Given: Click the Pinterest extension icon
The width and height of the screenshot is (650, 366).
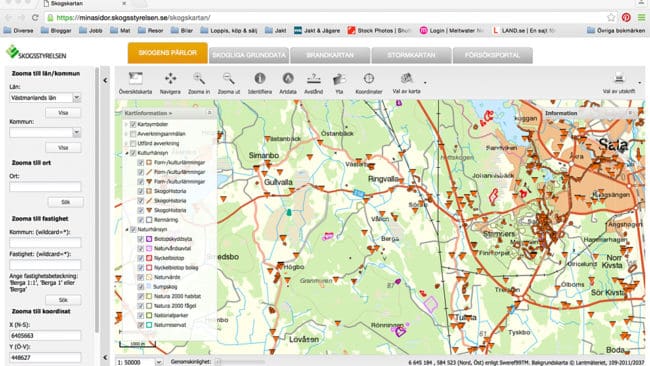Looking at the screenshot, I should click(x=626, y=17).
